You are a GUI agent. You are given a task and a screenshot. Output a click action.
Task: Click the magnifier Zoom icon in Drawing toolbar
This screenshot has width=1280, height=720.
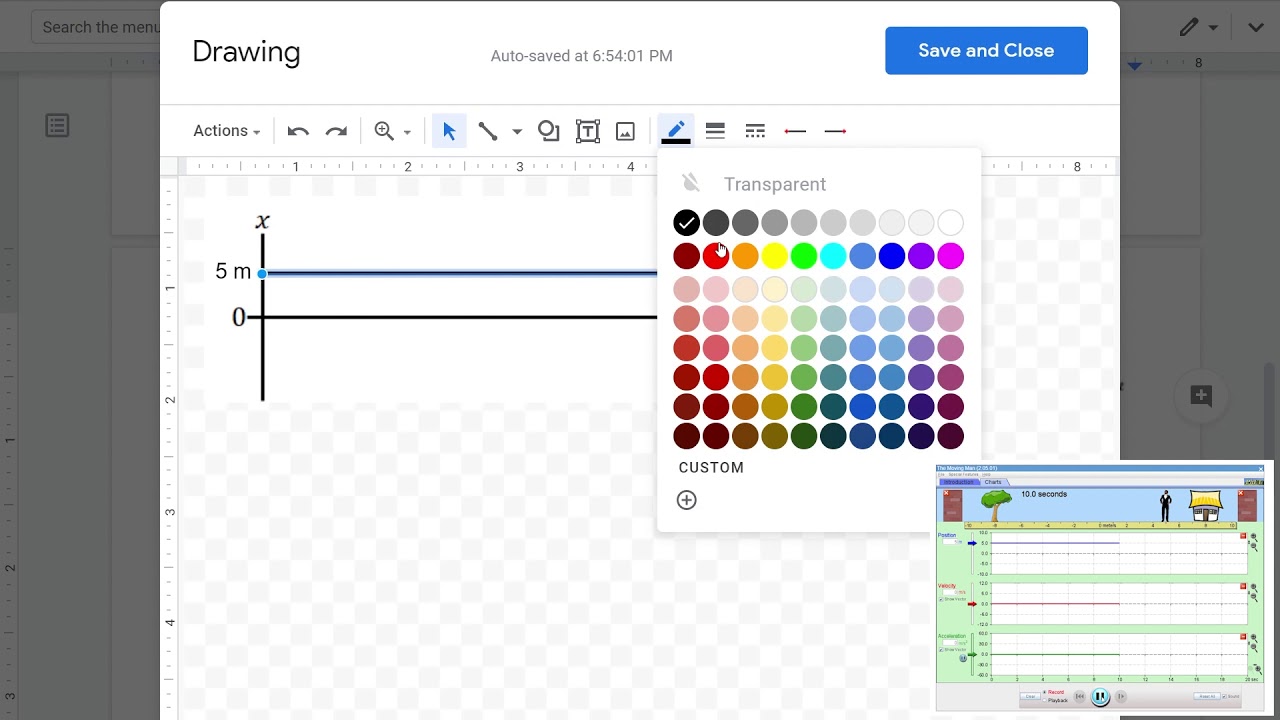tap(384, 131)
